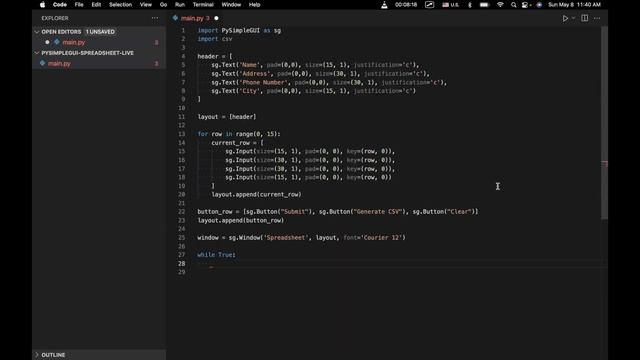This screenshot has height=360, width=640.
Task: Open the Window menu
Action: (231, 5)
